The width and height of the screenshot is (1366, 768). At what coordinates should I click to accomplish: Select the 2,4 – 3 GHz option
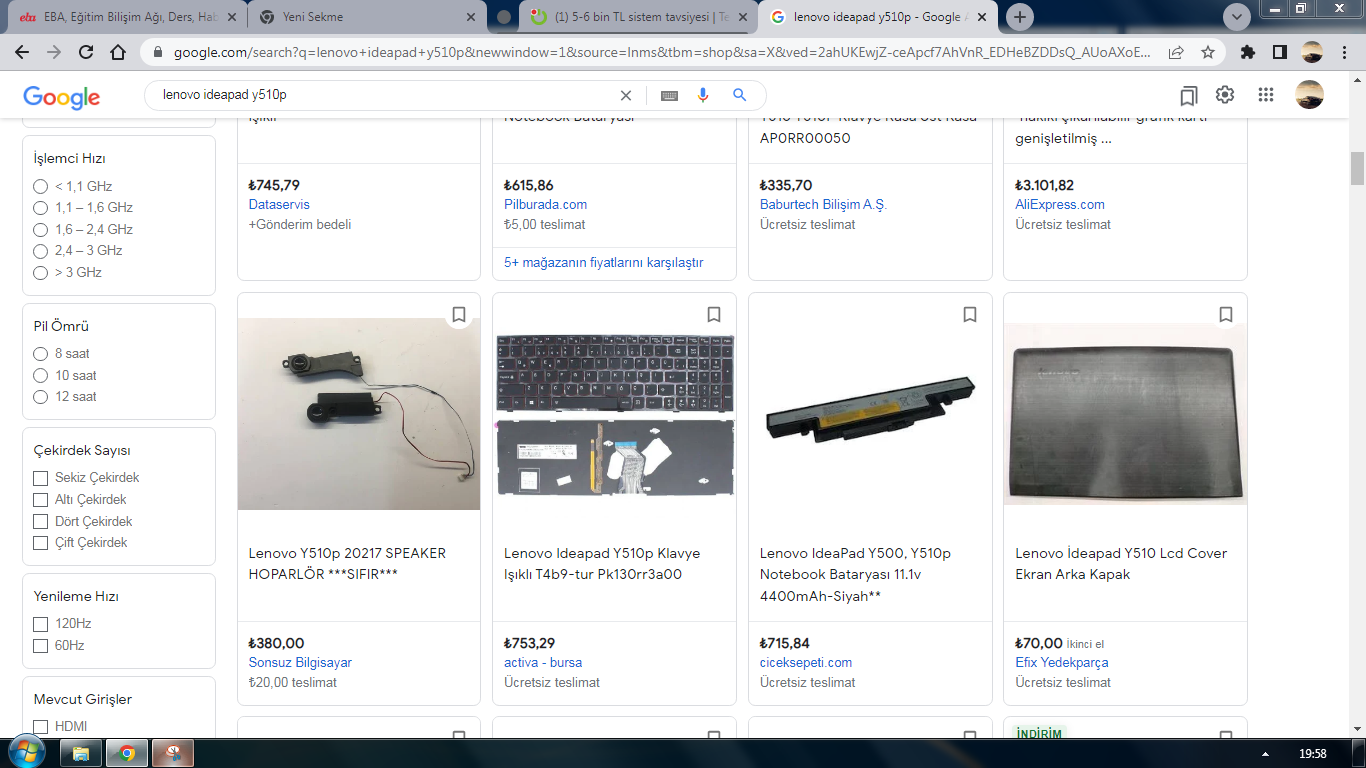tap(40, 251)
